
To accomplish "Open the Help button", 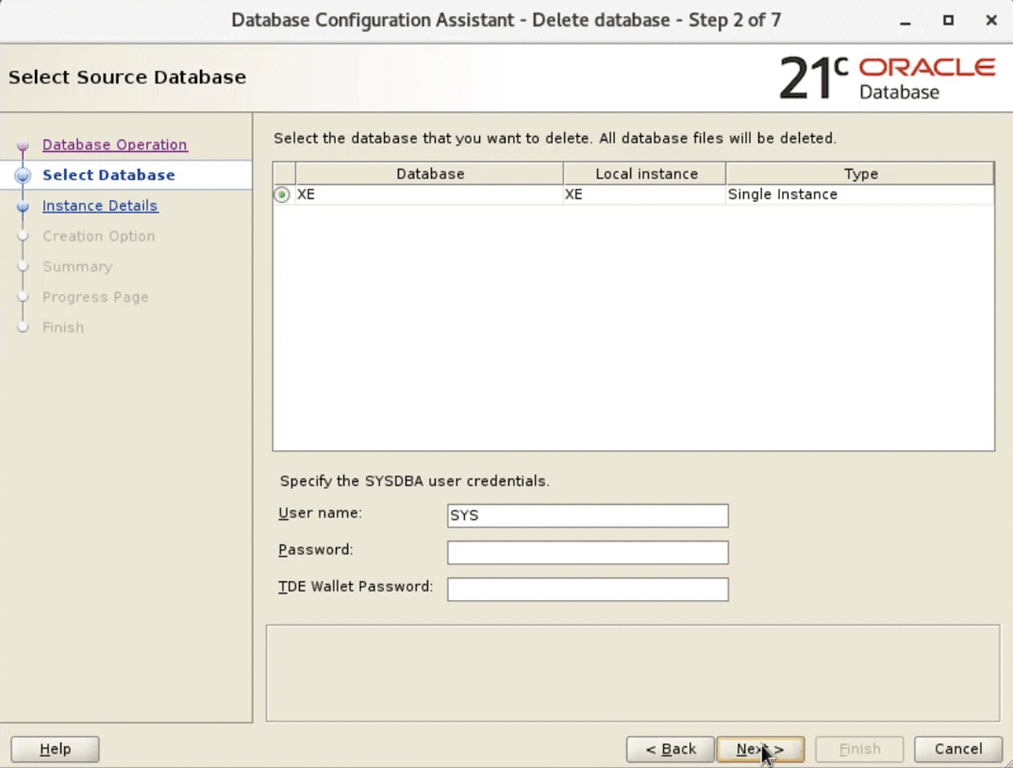I will coord(55,749).
